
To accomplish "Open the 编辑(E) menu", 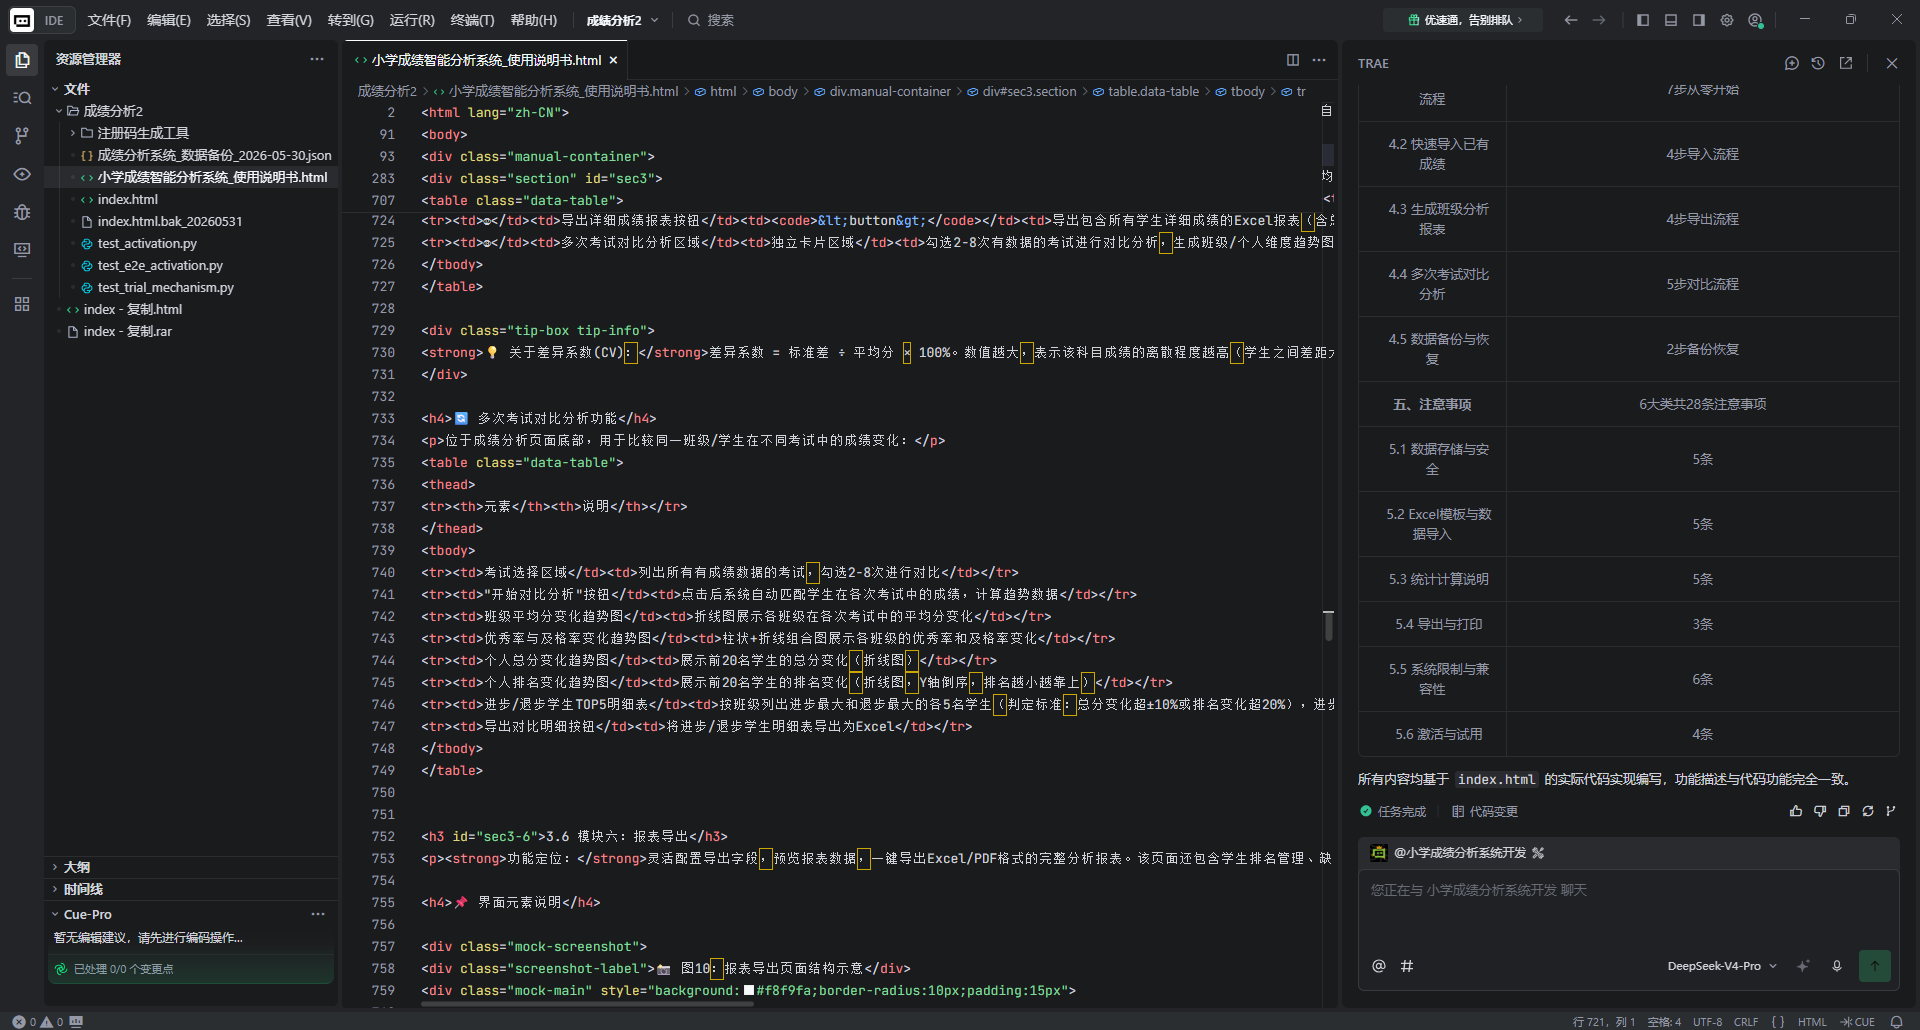I will pyautogui.click(x=169, y=20).
